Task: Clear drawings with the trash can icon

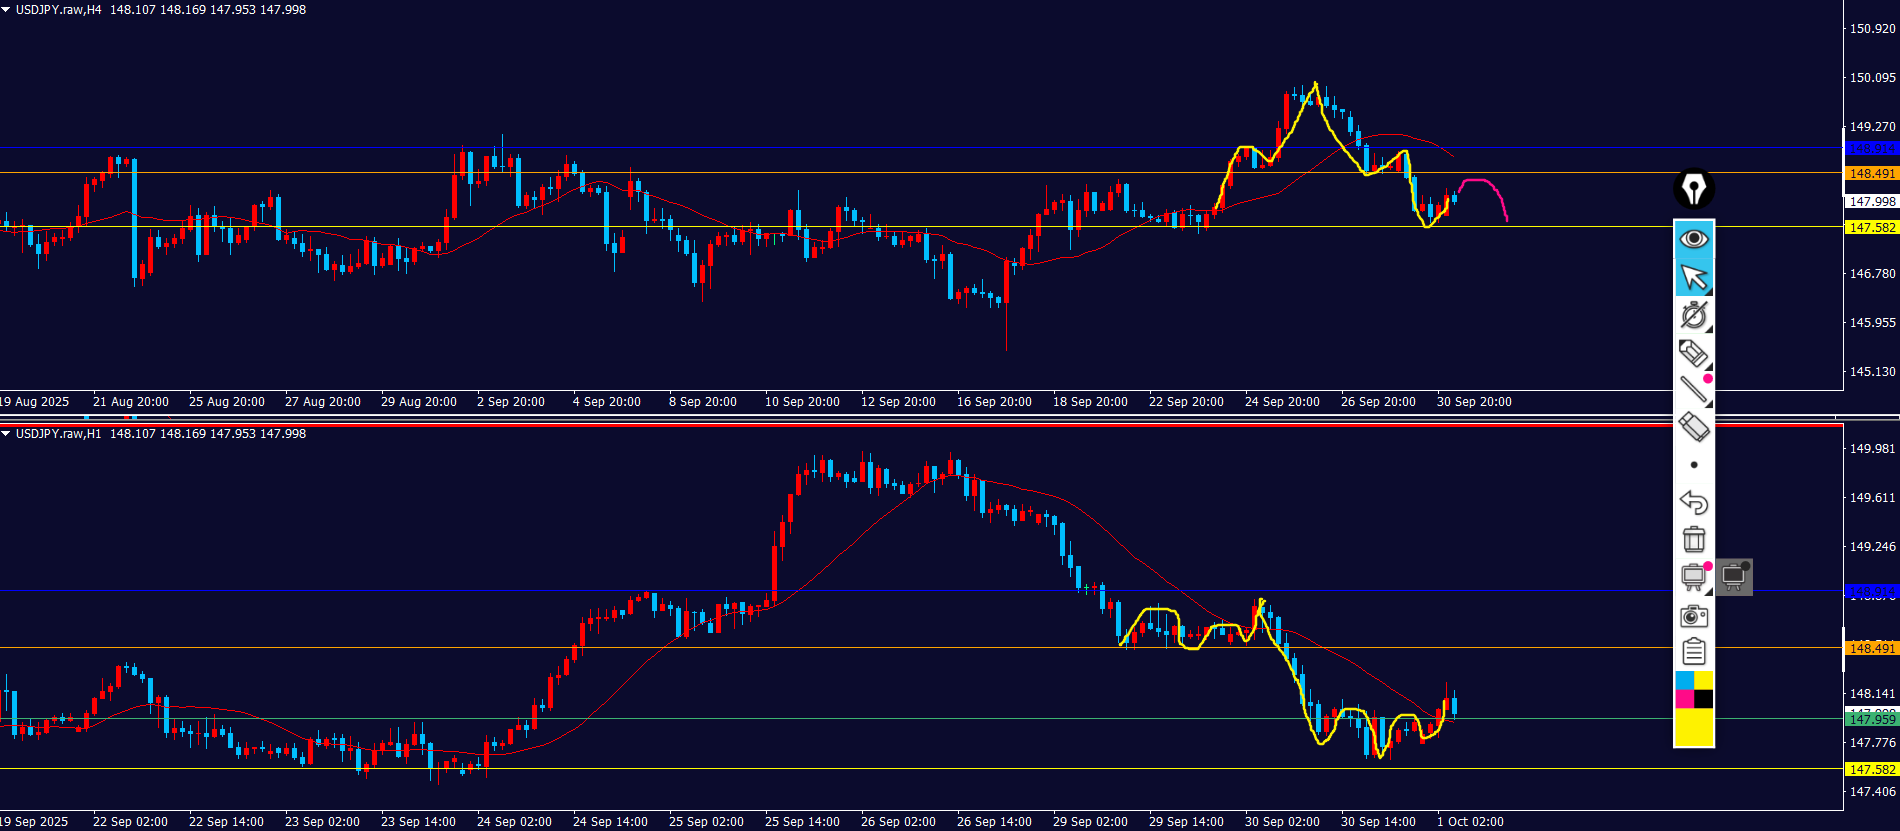Action: click(x=1694, y=540)
